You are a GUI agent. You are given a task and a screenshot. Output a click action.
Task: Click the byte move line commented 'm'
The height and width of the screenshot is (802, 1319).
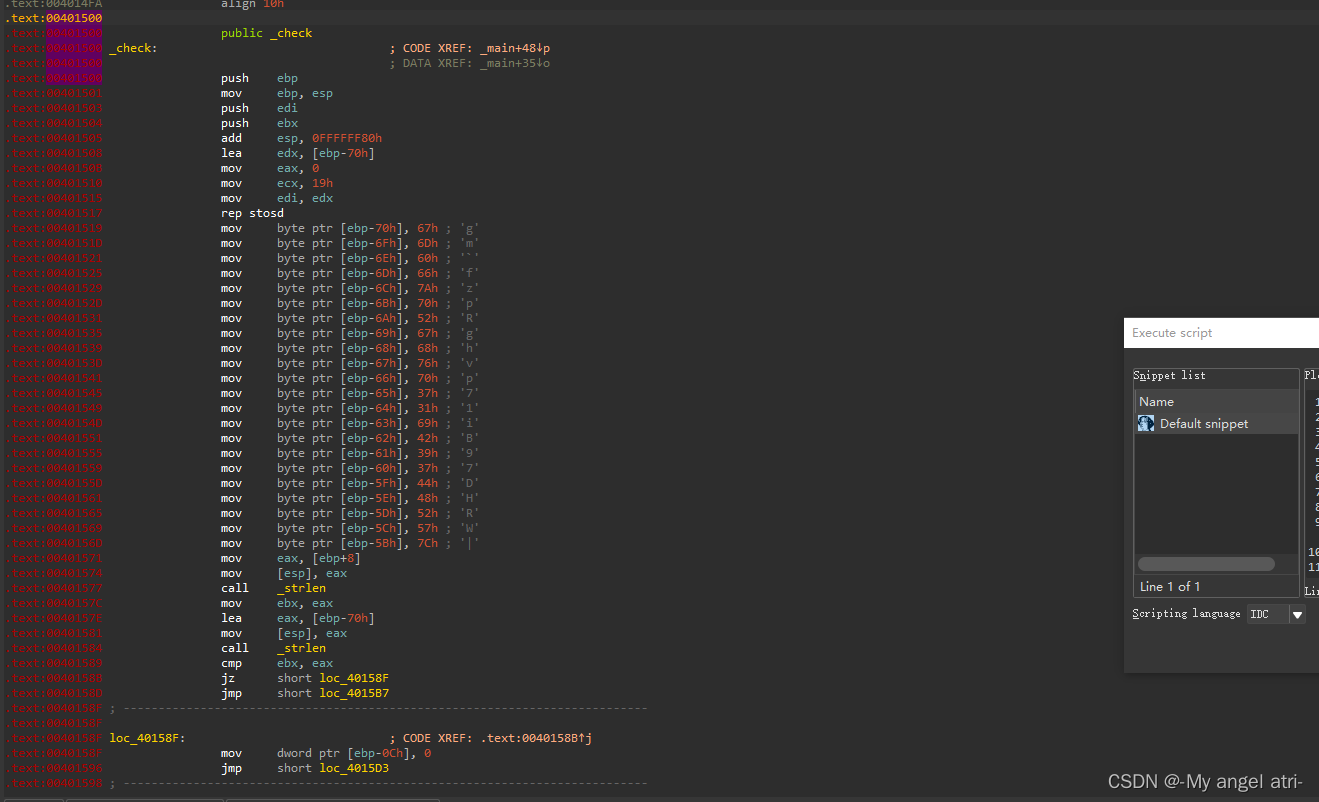coord(350,243)
